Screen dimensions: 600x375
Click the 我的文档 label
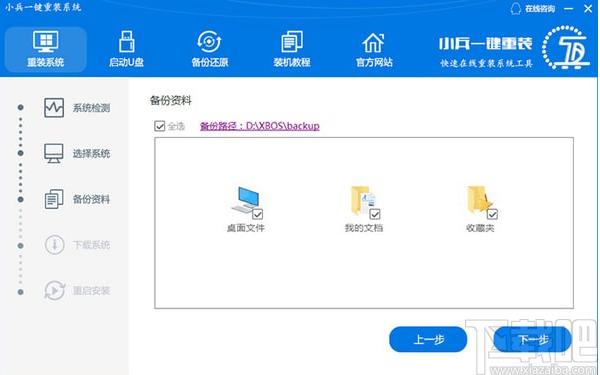(x=364, y=228)
